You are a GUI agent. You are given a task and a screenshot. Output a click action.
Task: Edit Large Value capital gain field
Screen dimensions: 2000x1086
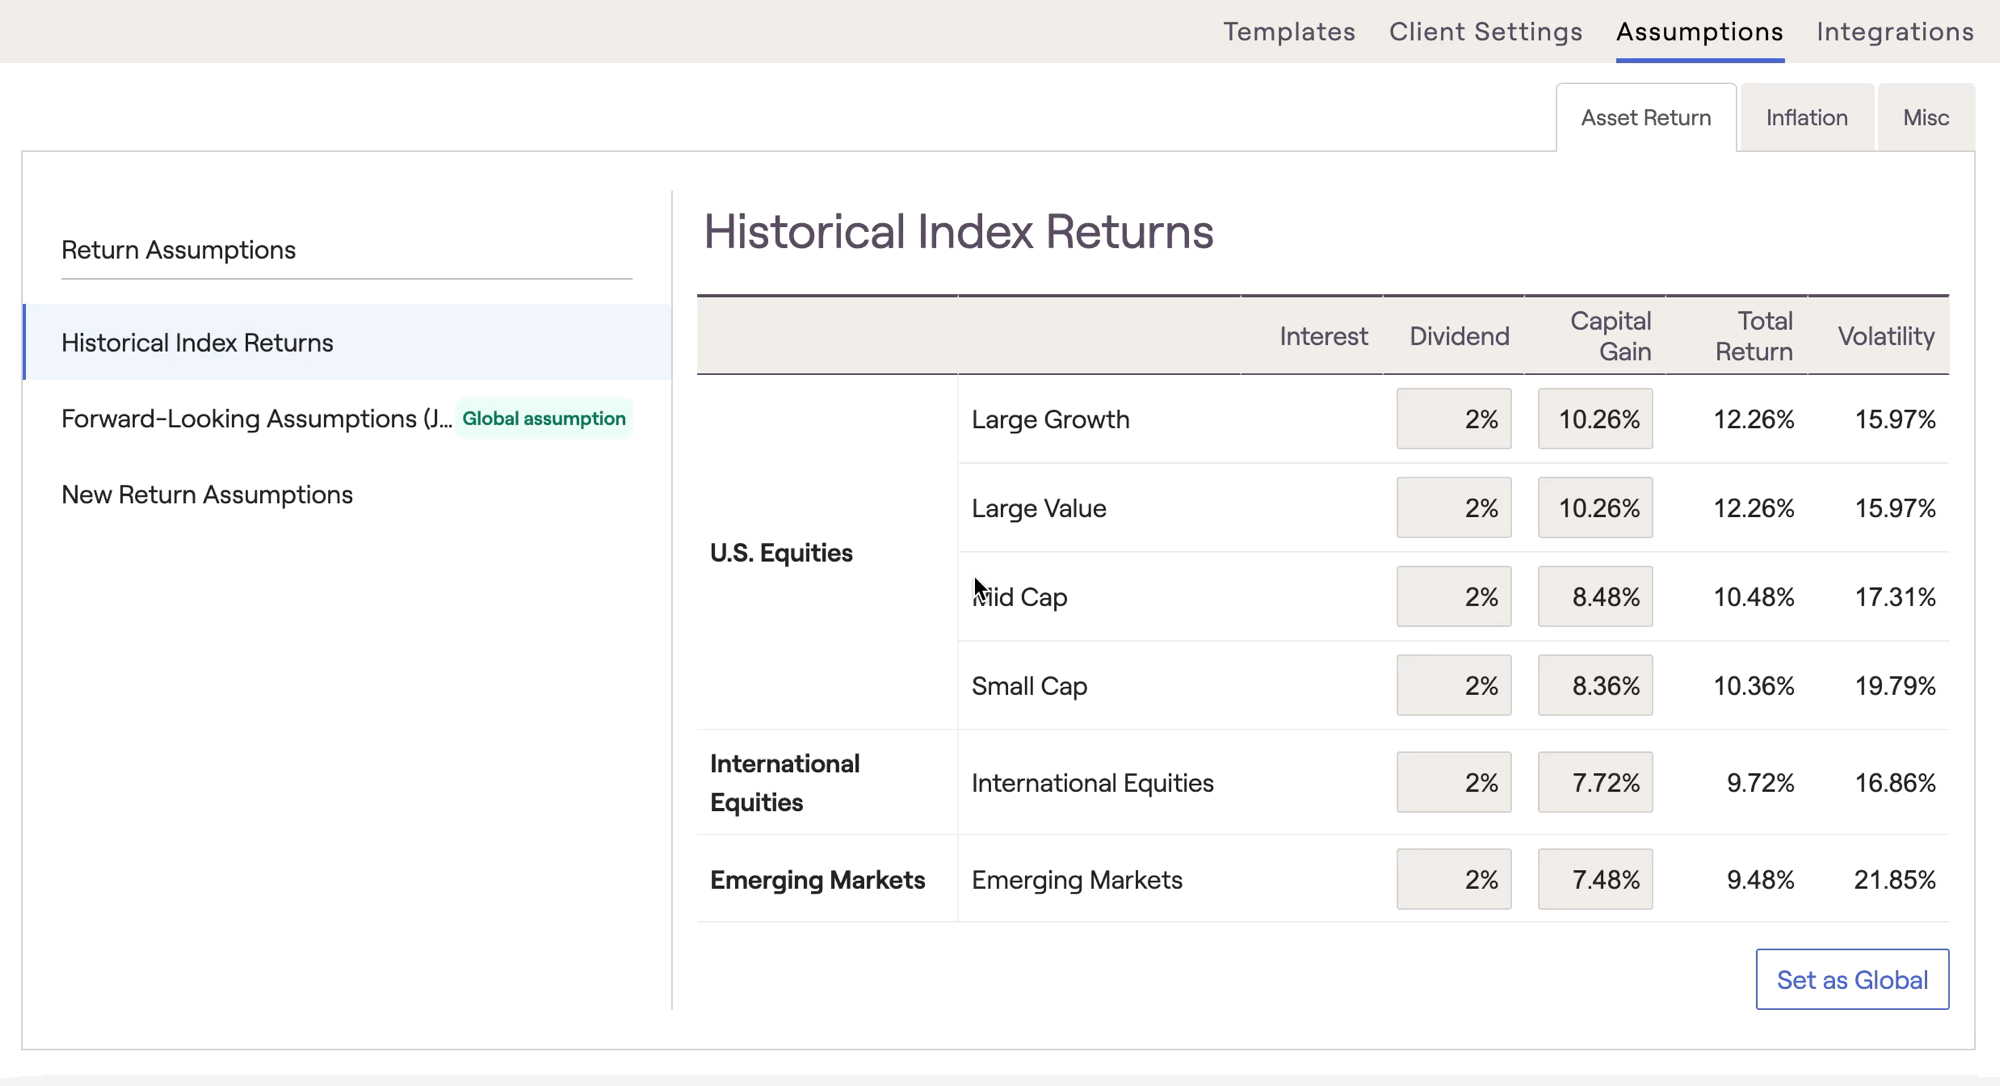point(1594,508)
